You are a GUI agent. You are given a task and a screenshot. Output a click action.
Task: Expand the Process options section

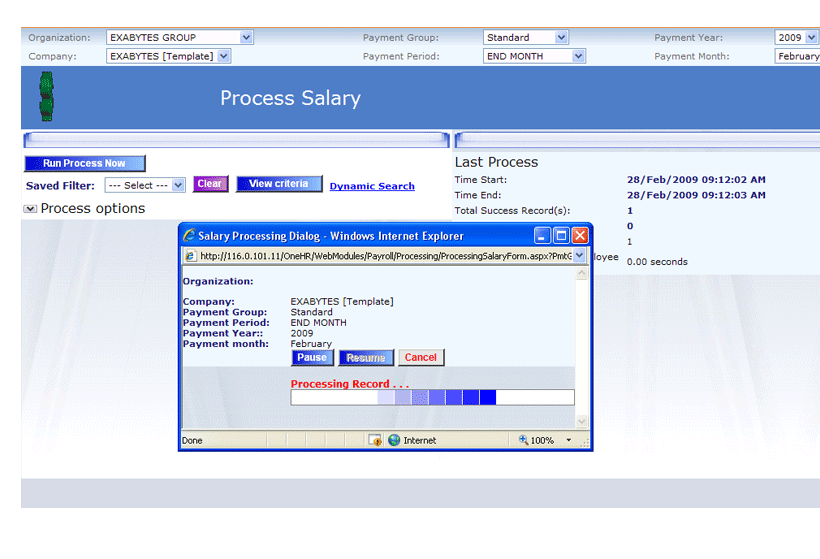(x=30, y=209)
